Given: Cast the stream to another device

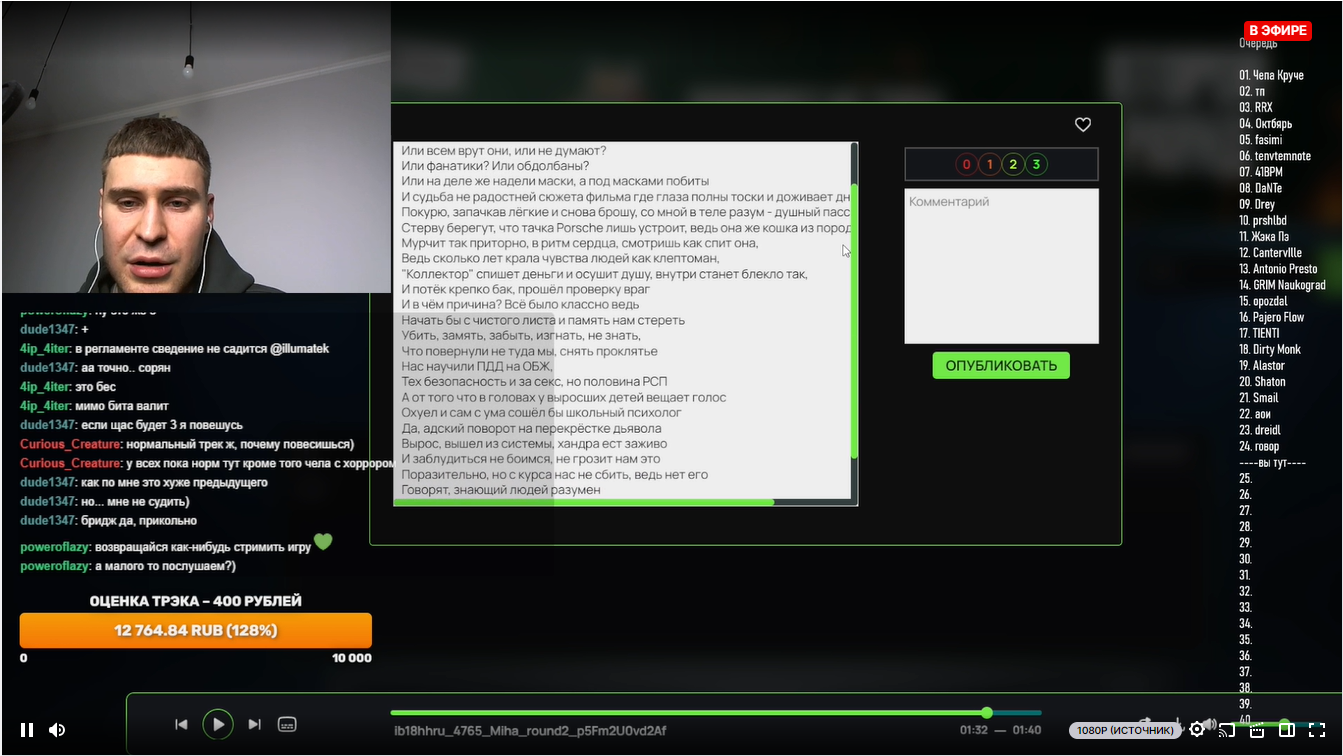Looking at the screenshot, I should point(1226,730).
